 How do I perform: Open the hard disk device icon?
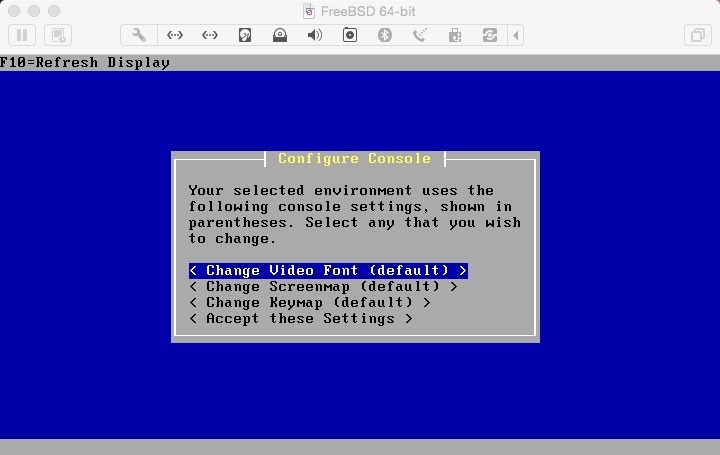[245, 35]
